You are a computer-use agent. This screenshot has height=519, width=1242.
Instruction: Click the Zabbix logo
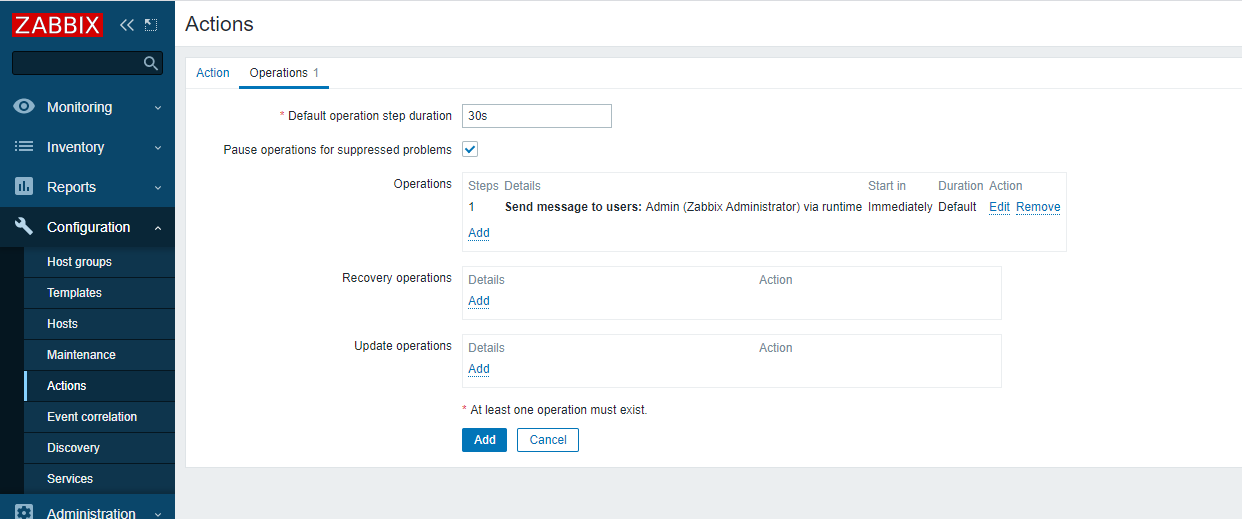[58, 24]
